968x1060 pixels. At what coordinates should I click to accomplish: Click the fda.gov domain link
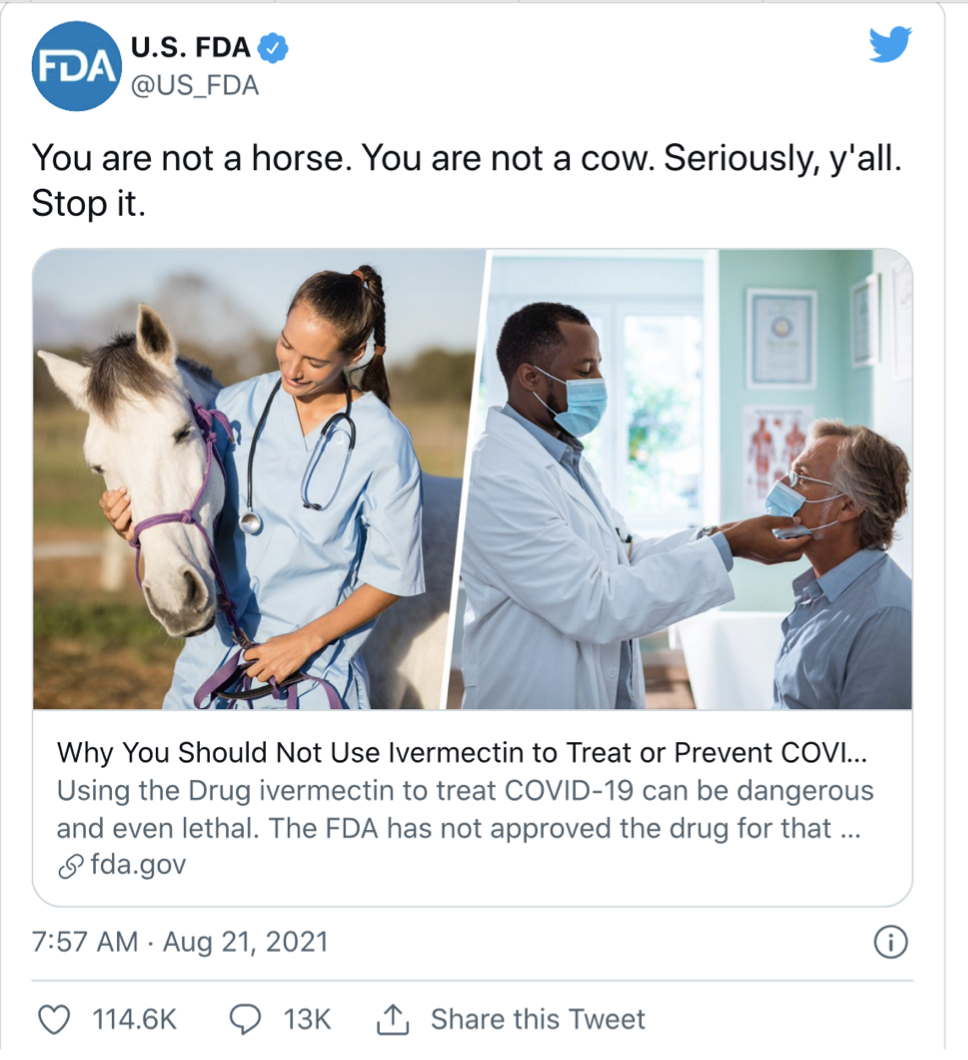point(138,865)
